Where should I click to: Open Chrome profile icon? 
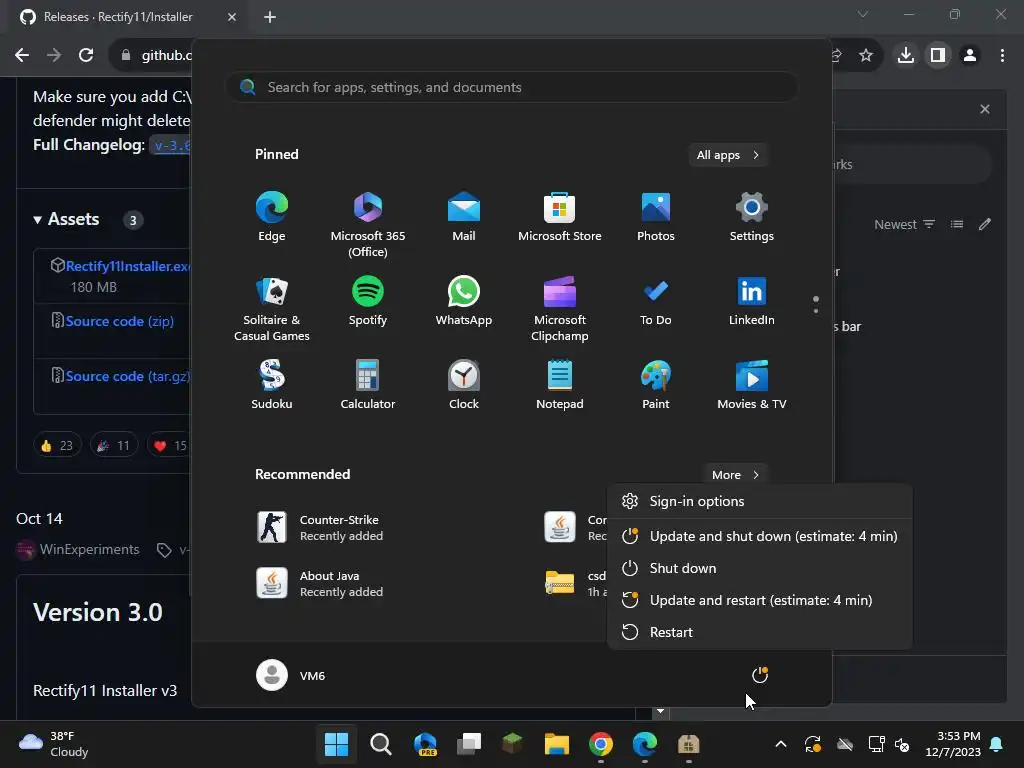tap(970, 56)
